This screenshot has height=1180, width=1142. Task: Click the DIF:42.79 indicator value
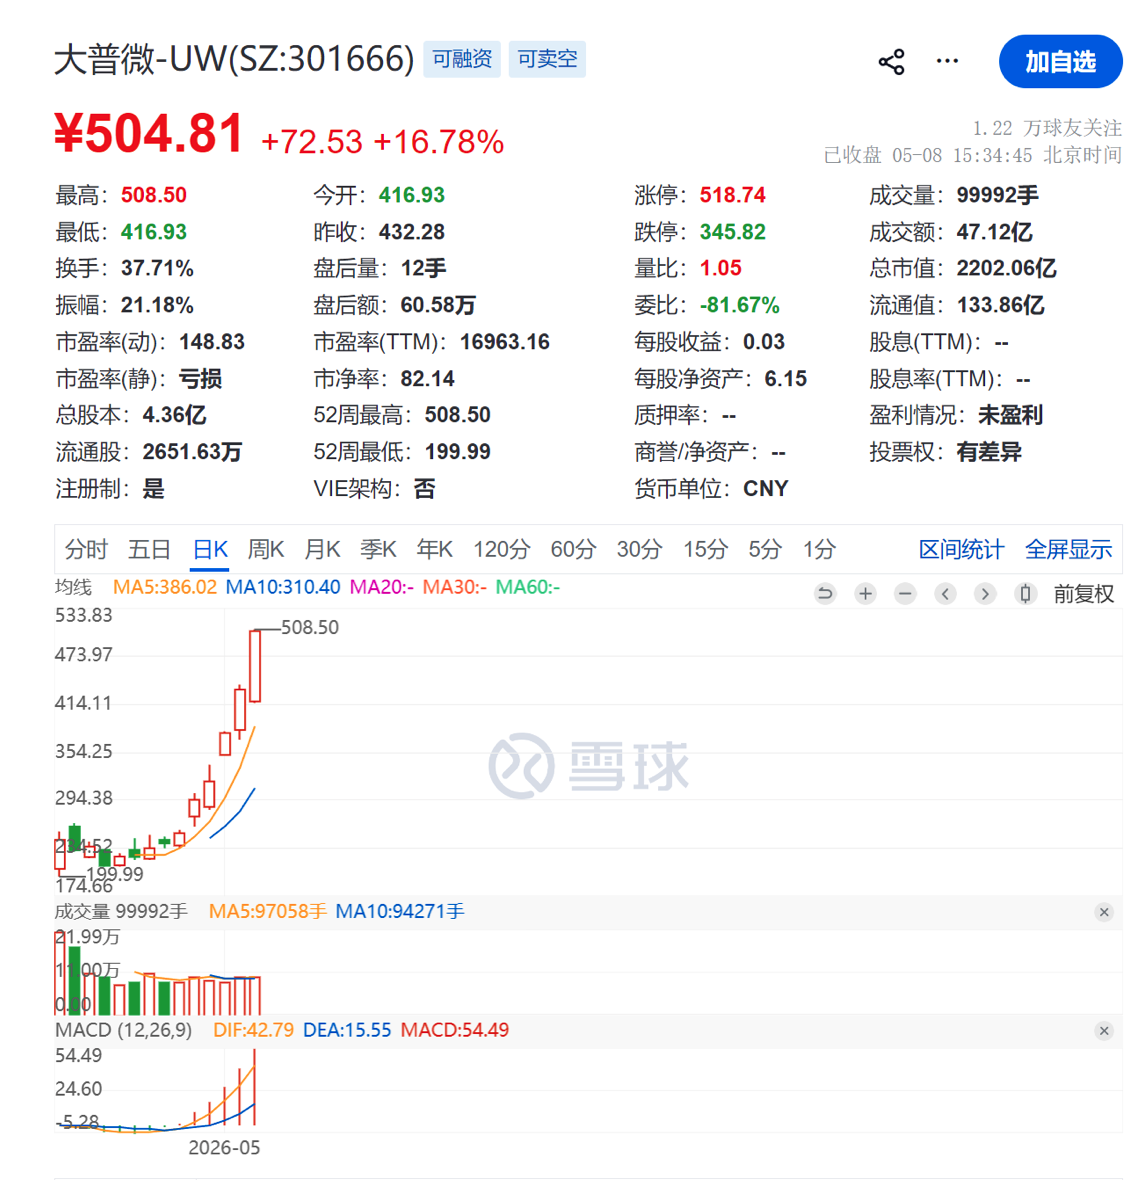click(253, 1029)
